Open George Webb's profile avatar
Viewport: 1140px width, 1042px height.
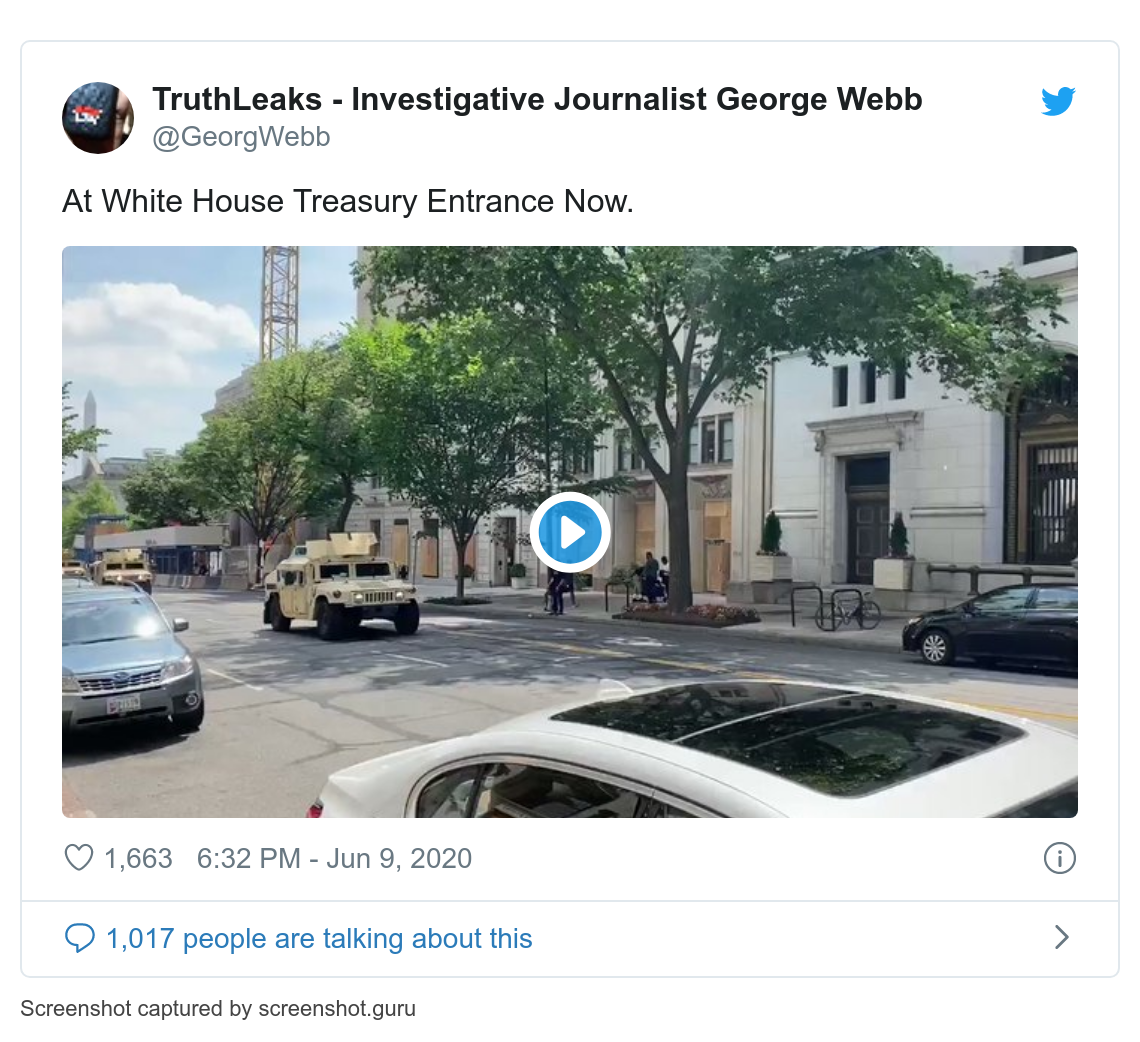click(x=97, y=118)
